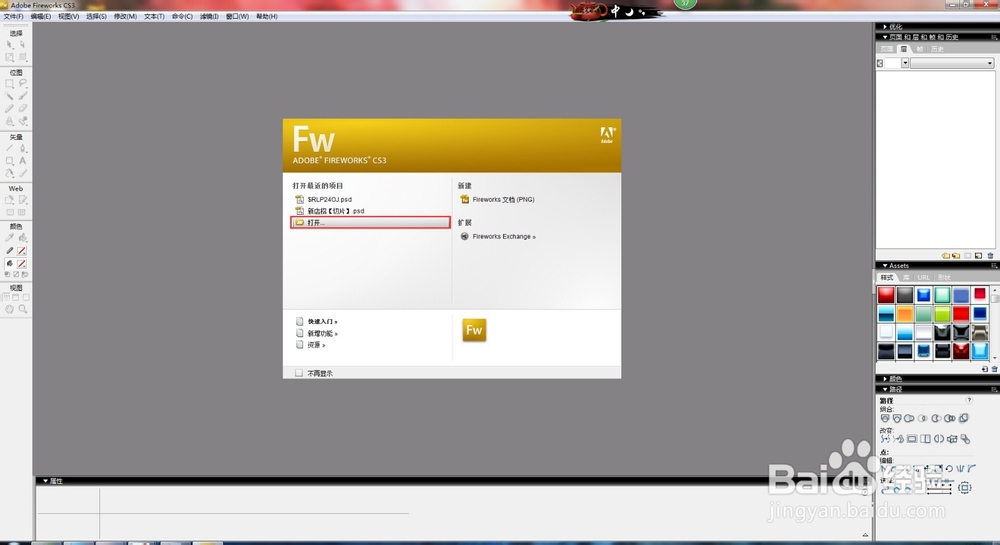This screenshot has height=545, width=1000.
Task: Click the new folder icon in layers panel
Action: pyautogui.click(x=945, y=256)
